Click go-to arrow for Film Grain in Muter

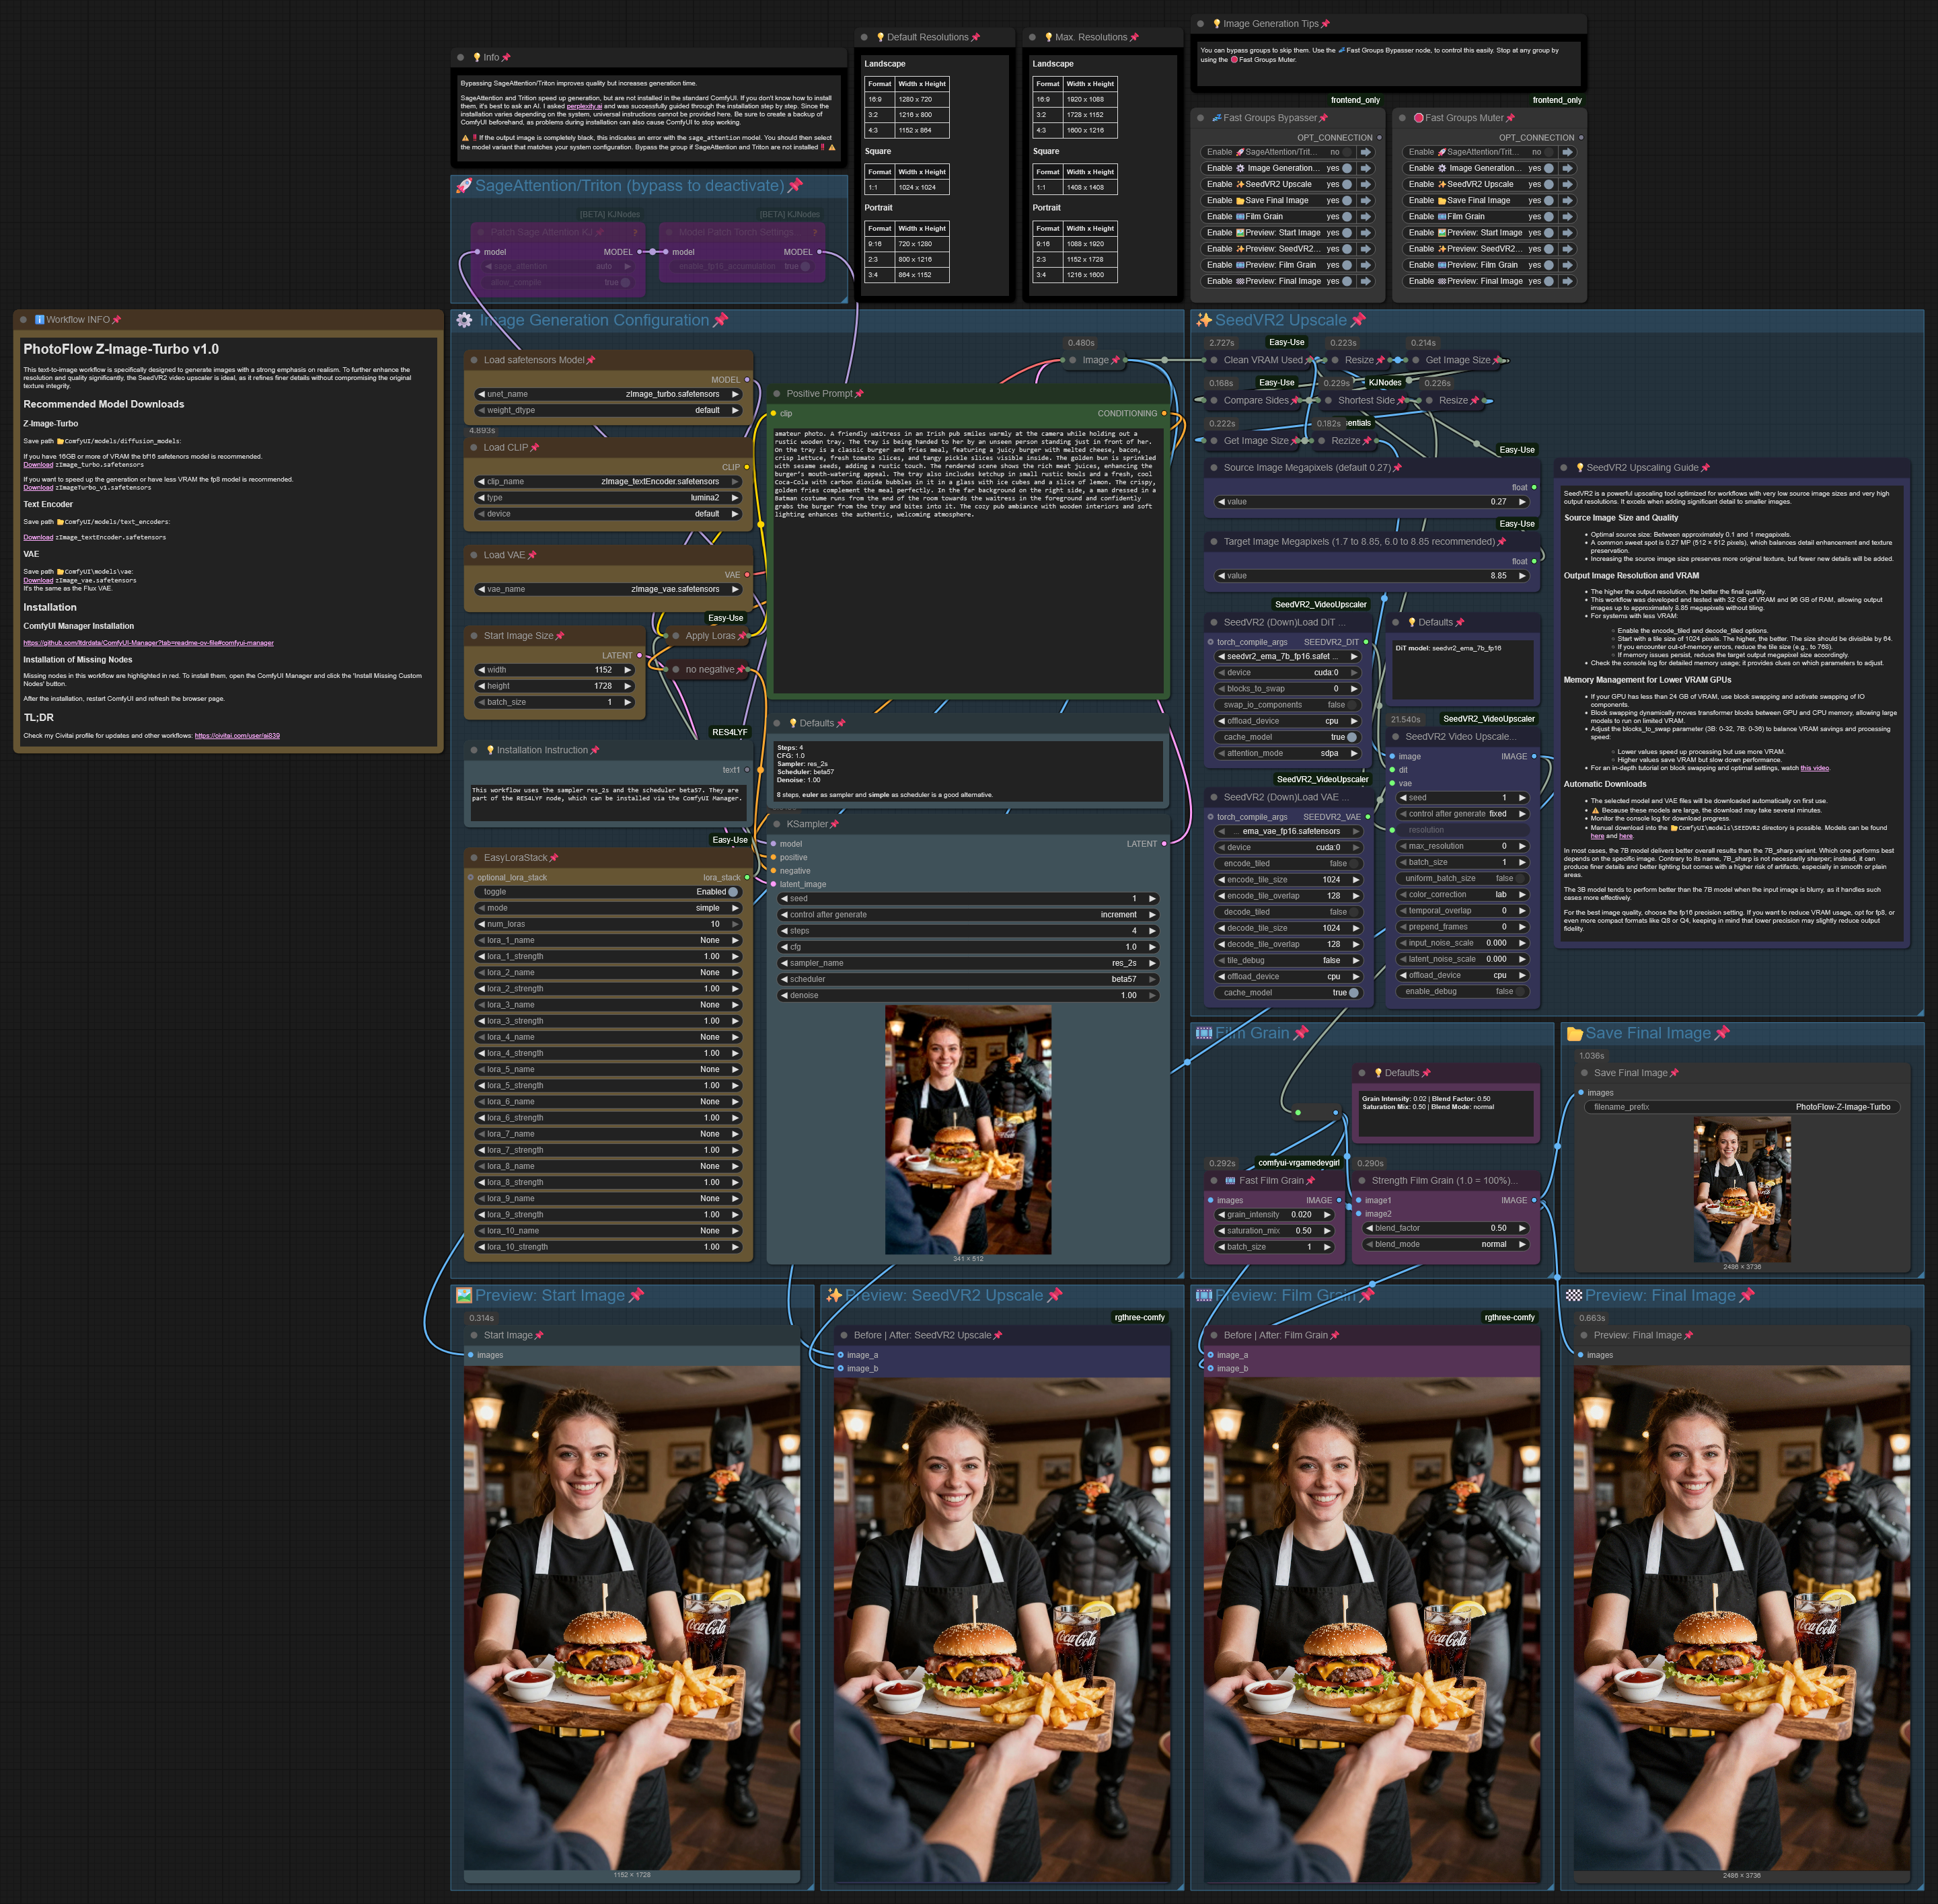[1568, 216]
